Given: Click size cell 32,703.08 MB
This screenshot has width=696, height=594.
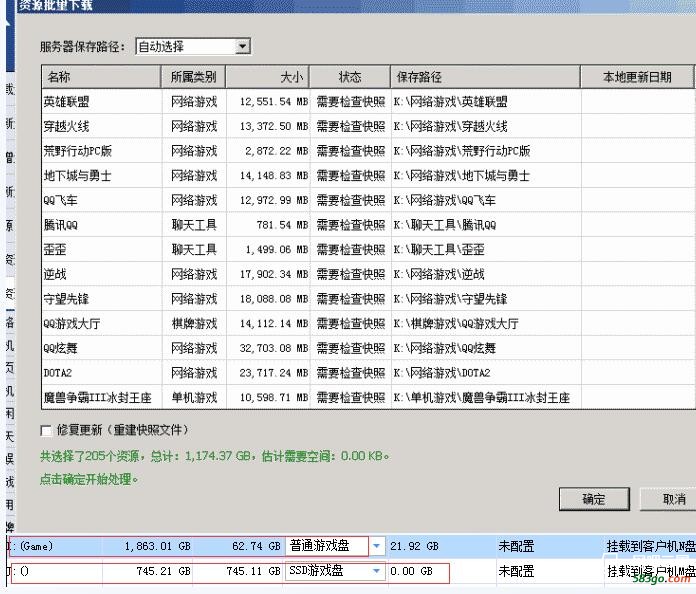Looking at the screenshot, I should [273, 348].
